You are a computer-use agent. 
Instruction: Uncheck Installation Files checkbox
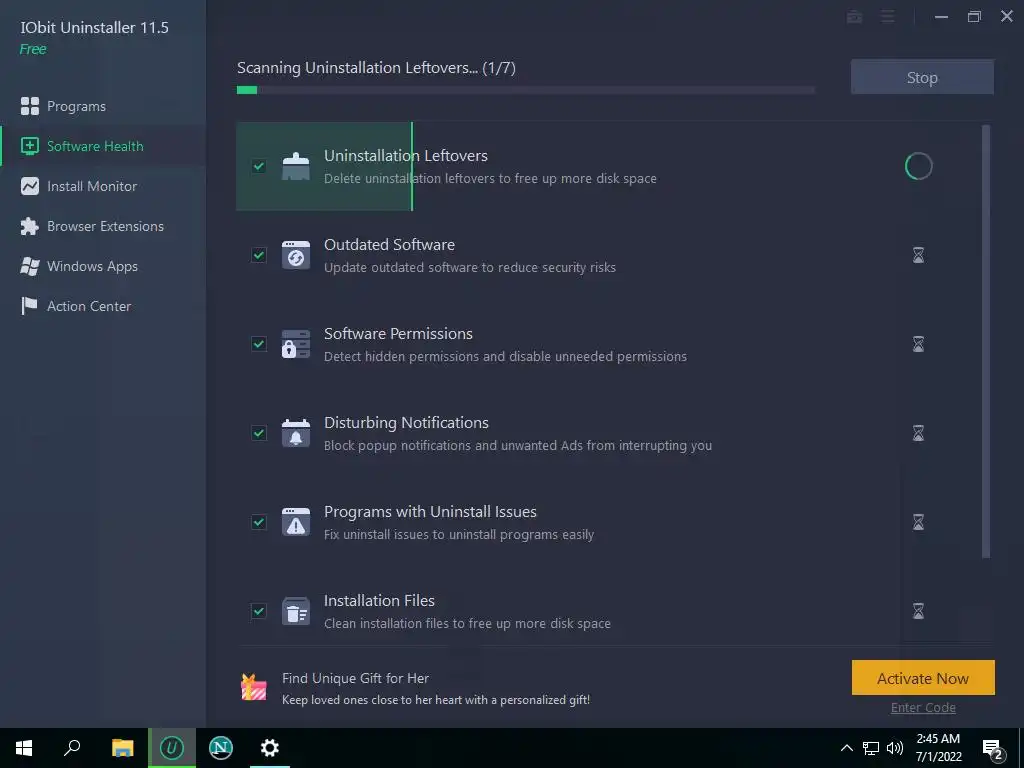(259, 611)
